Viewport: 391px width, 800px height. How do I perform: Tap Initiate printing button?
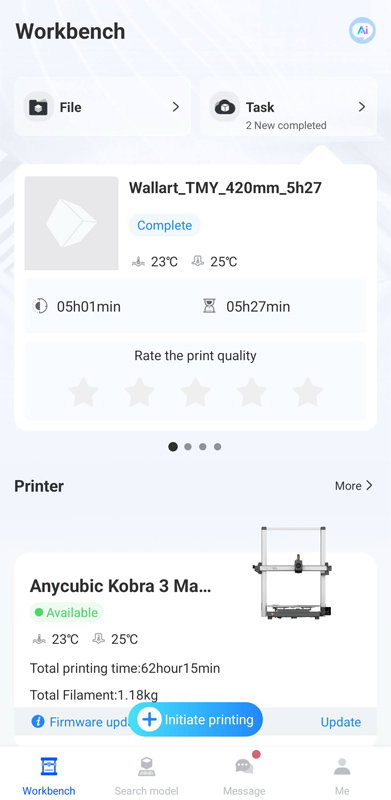pos(196,719)
